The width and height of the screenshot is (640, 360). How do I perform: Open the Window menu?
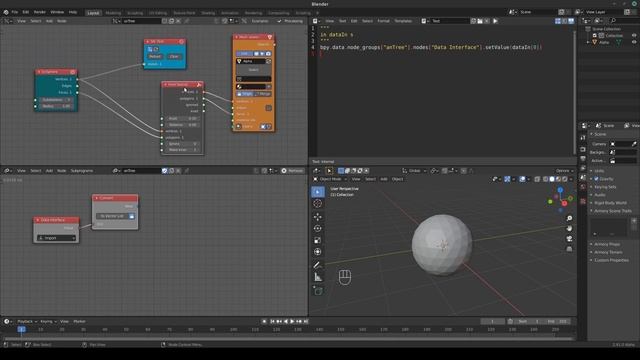coord(57,12)
